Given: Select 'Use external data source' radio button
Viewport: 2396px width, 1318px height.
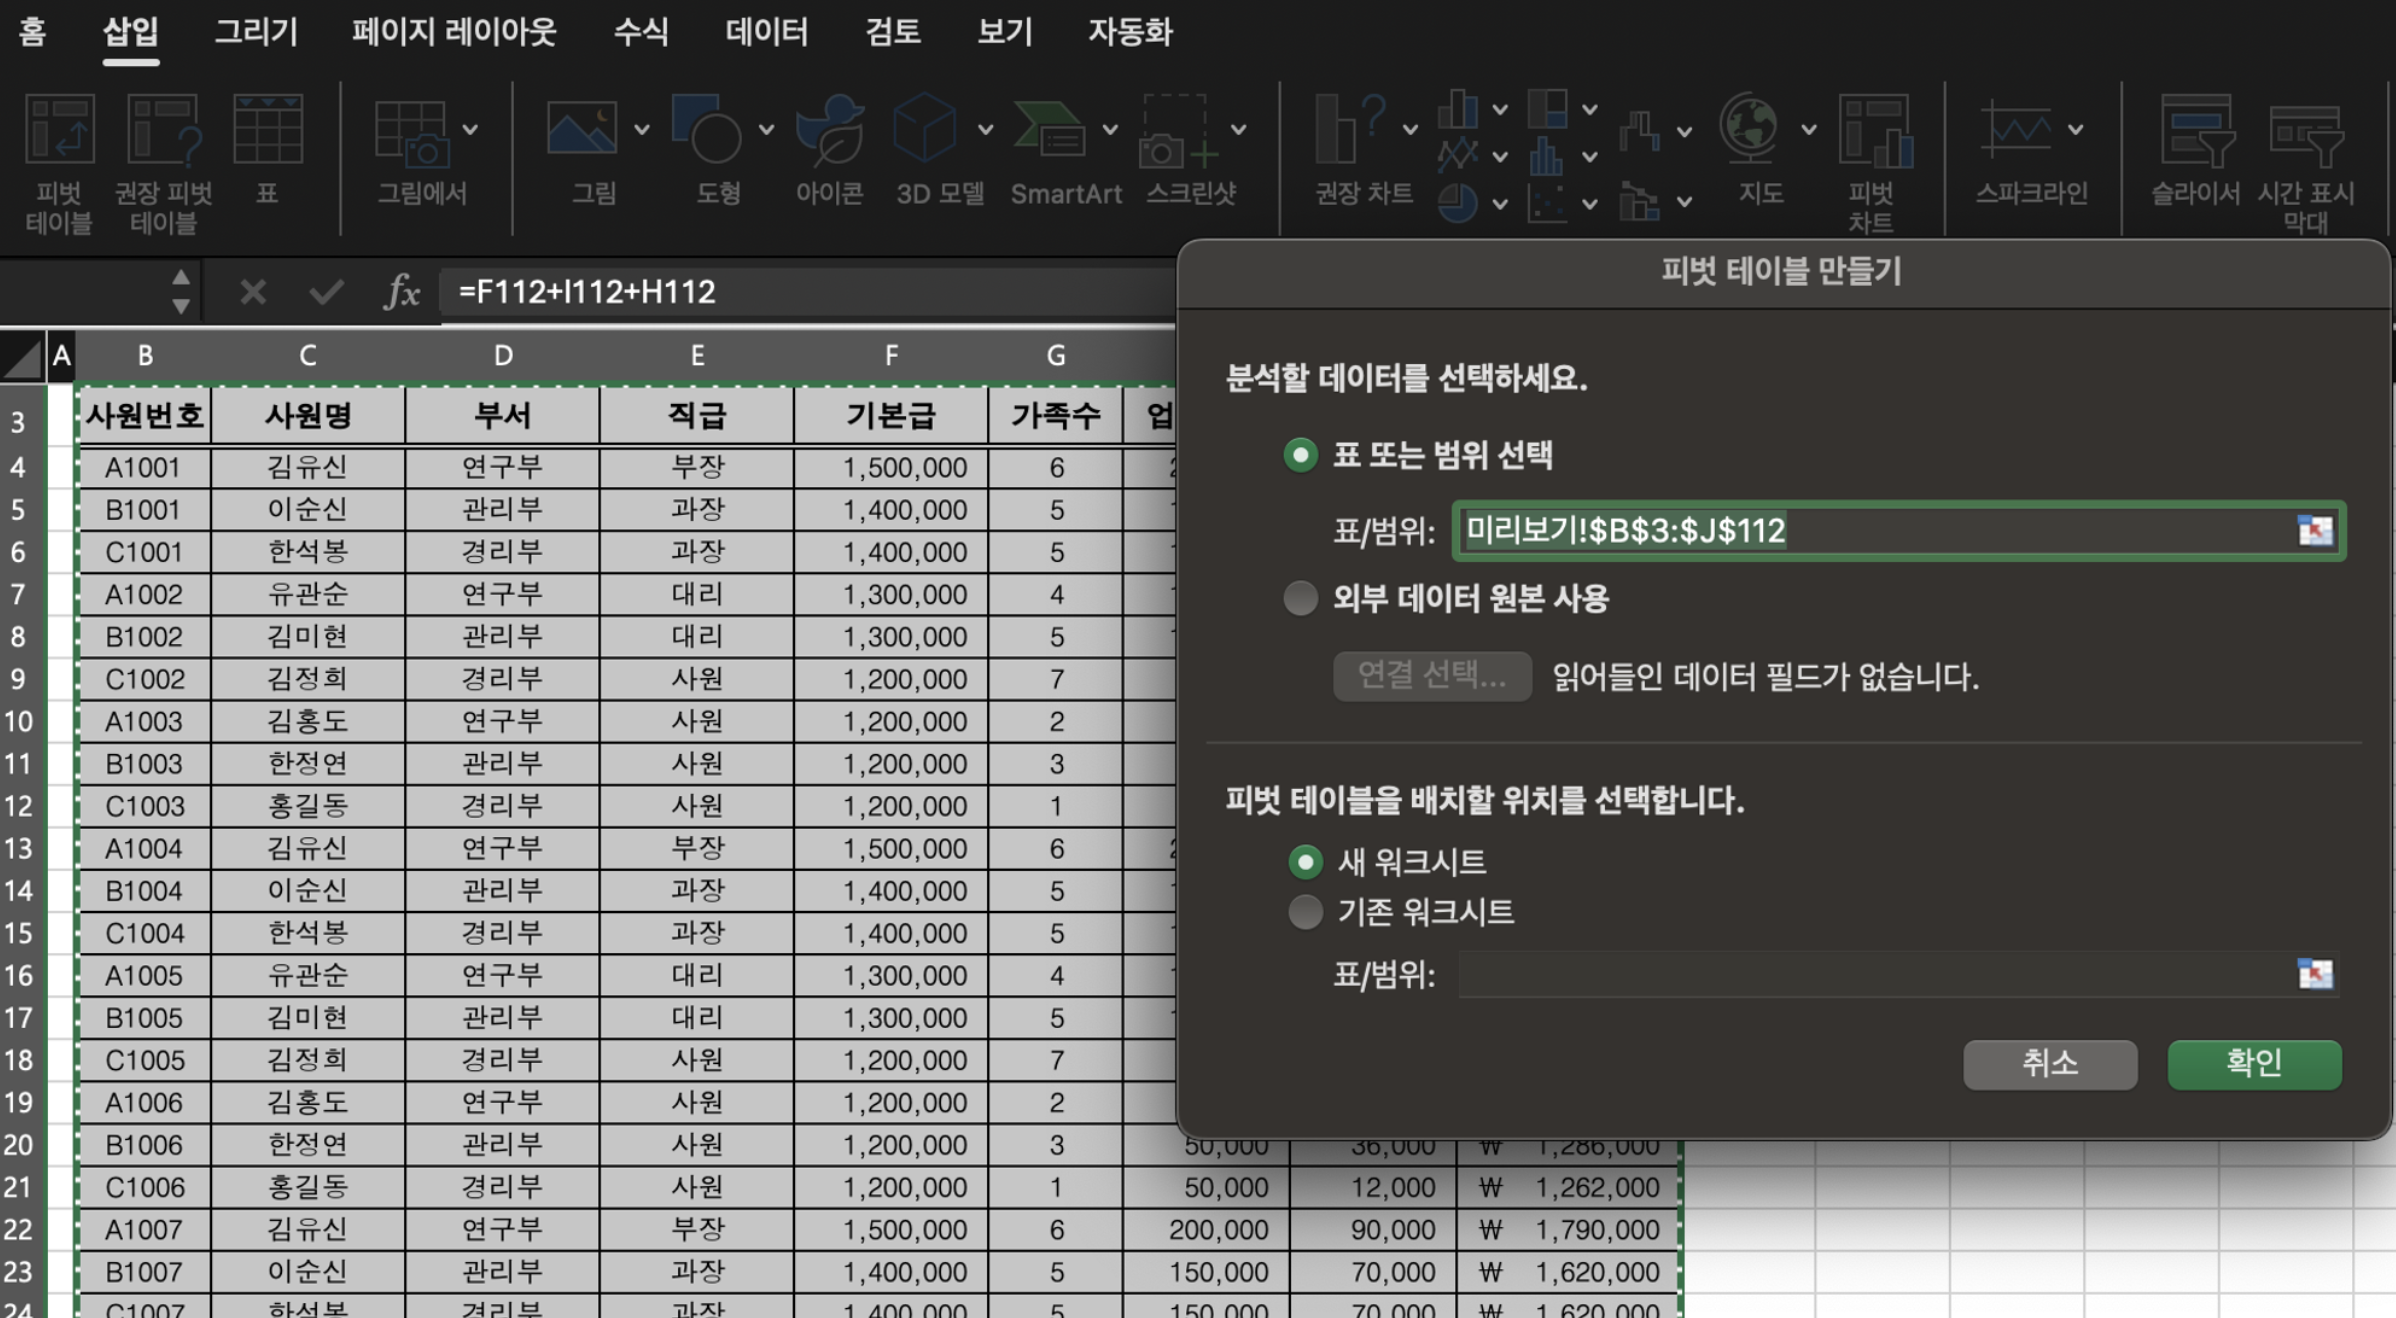Looking at the screenshot, I should [1300, 599].
